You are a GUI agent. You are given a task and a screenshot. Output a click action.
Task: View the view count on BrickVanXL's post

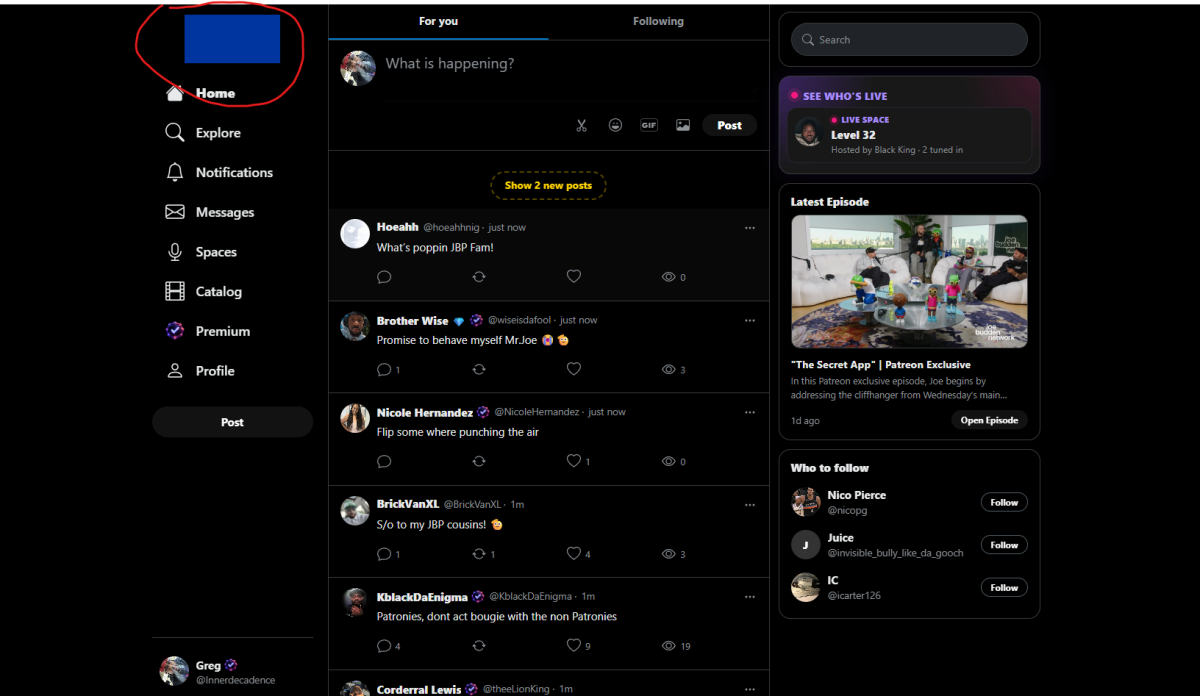674,554
